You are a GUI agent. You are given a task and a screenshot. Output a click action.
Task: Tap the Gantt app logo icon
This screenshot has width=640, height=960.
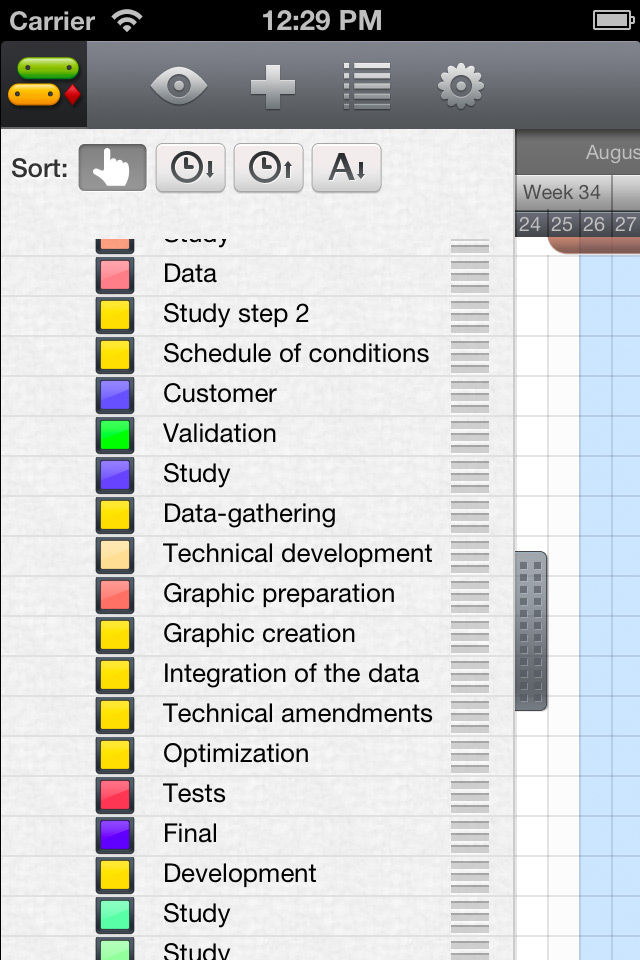point(44,84)
